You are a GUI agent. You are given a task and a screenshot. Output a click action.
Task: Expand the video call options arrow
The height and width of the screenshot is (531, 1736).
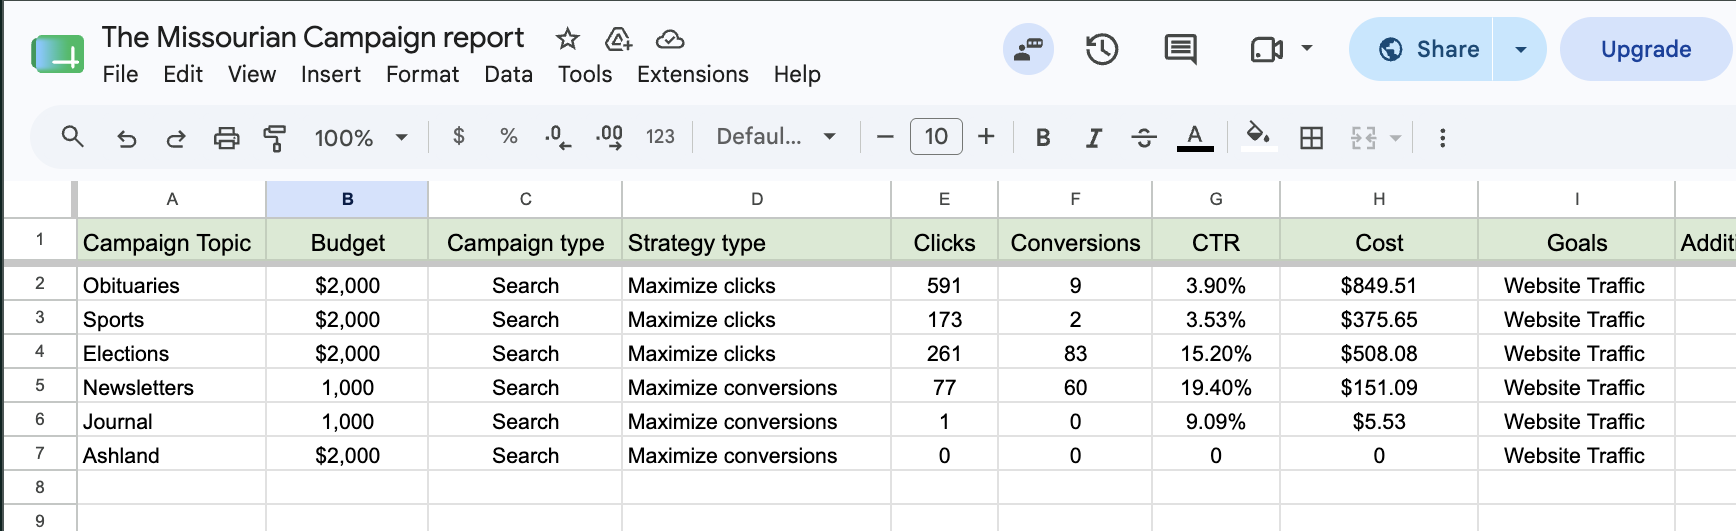tap(1306, 48)
